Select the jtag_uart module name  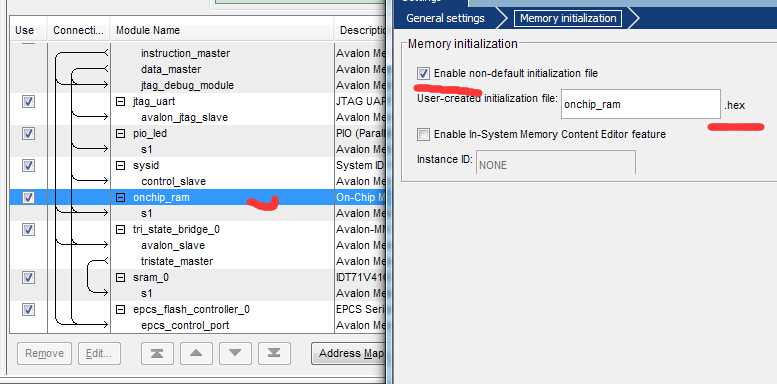pos(154,102)
